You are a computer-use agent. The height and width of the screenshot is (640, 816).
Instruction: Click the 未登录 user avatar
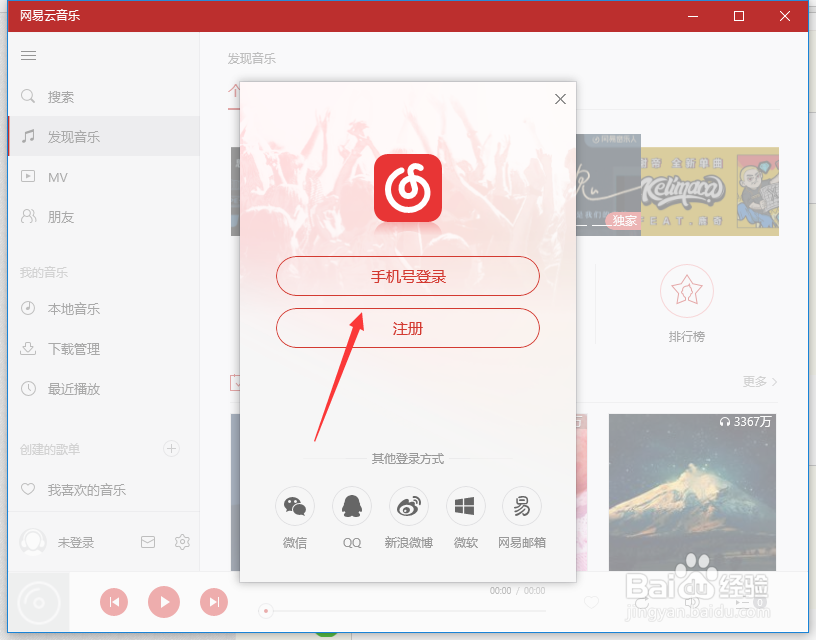(x=33, y=542)
